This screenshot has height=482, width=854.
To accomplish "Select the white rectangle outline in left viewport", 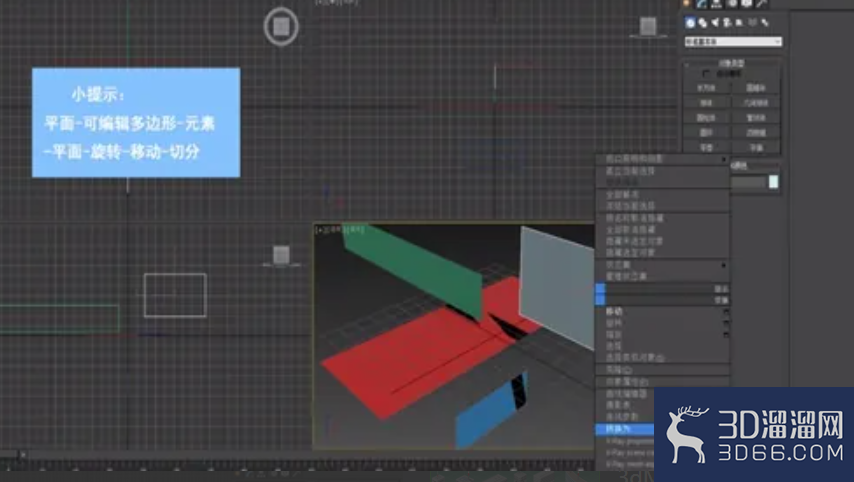I will pyautogui.click(x=175, y=295).
